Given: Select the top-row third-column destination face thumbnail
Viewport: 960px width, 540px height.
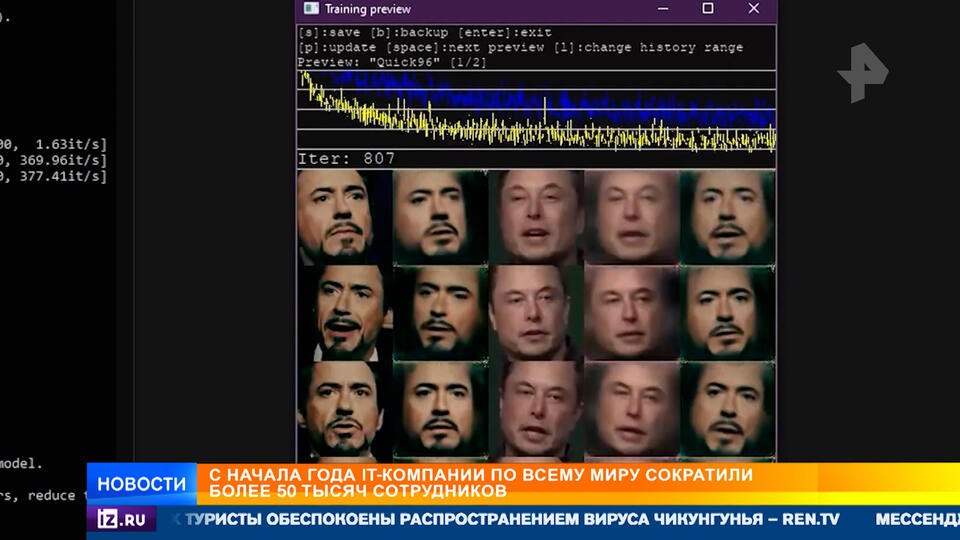Looking at the screenshot, I should (536, 217).
